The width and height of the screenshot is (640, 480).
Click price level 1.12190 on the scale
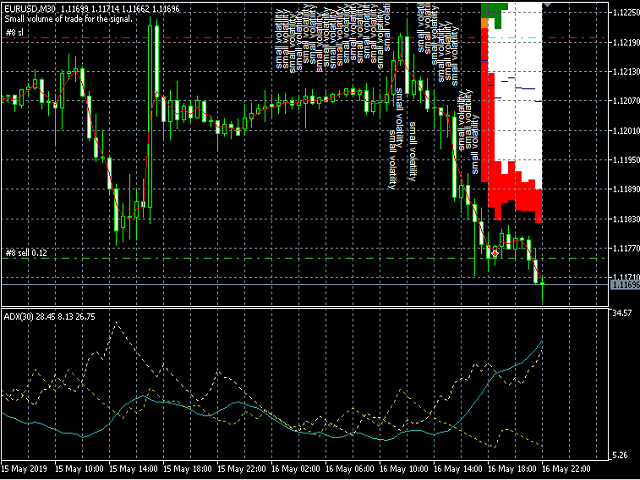(x=626, y=42)
